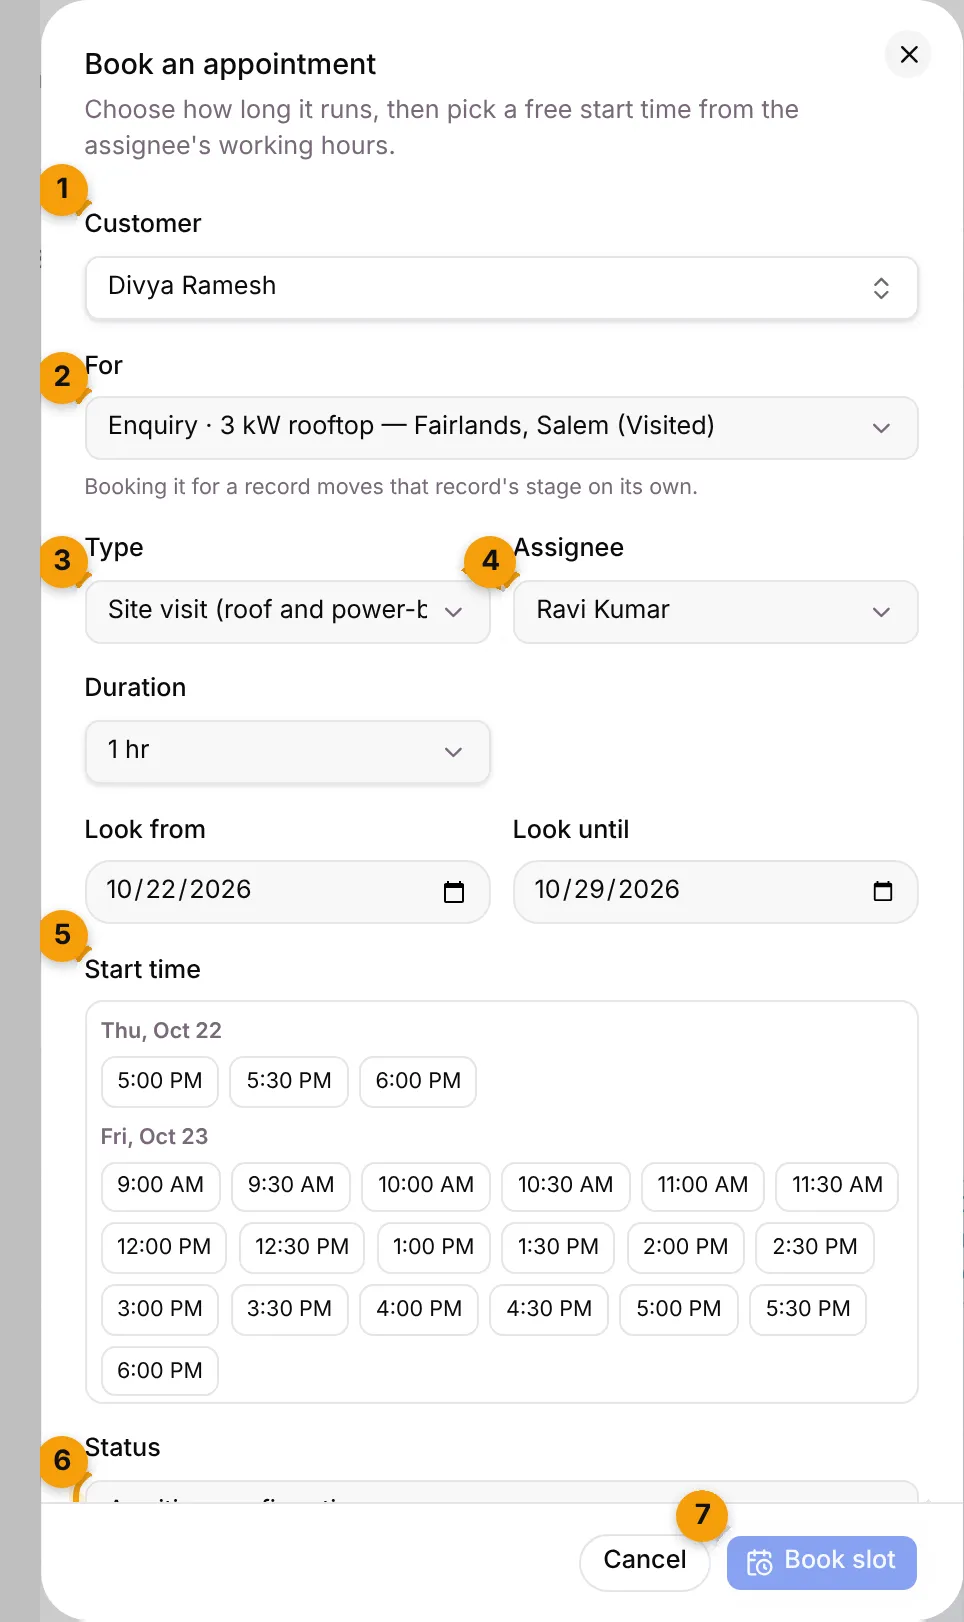Select the 12:00 PM start time
The height and width of the screenshot is (1622, 964).
pyautogui.click(x=164, y=1248)
